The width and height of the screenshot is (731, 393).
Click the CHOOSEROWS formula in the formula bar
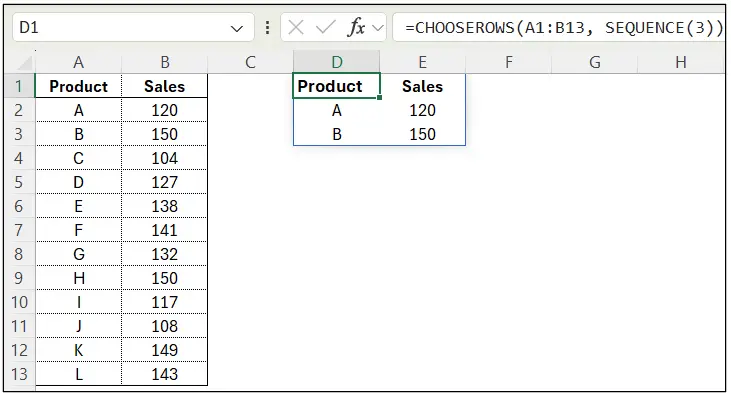click(563, 28)
